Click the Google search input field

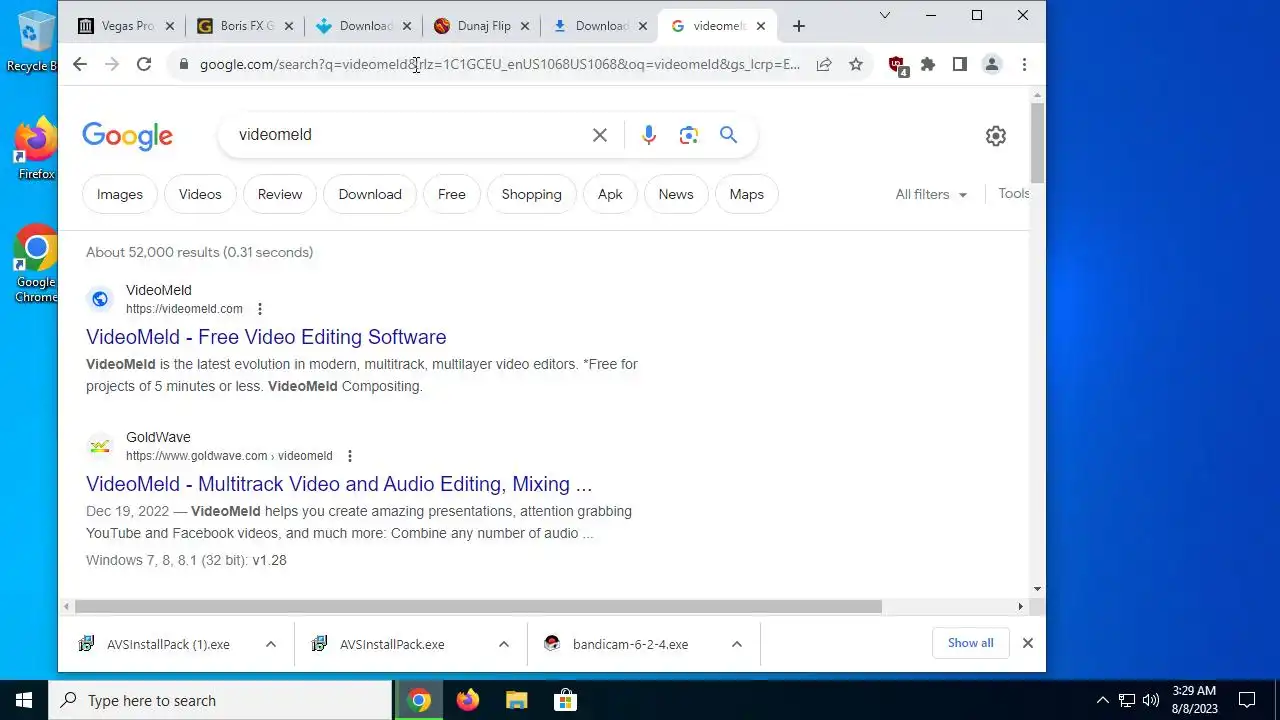(410, 135)
